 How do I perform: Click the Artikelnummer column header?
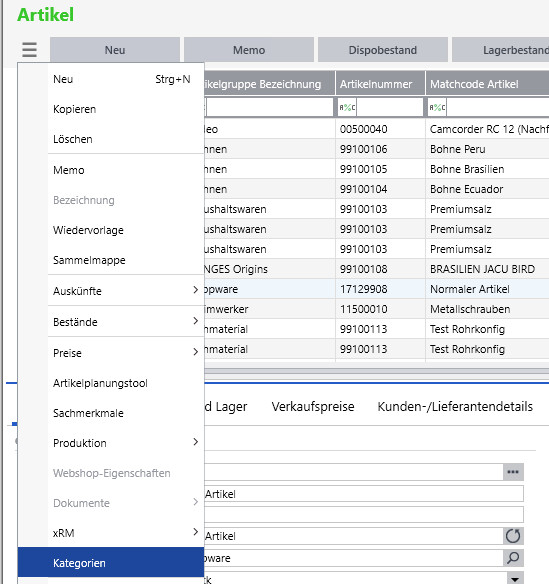click(380, 84)
